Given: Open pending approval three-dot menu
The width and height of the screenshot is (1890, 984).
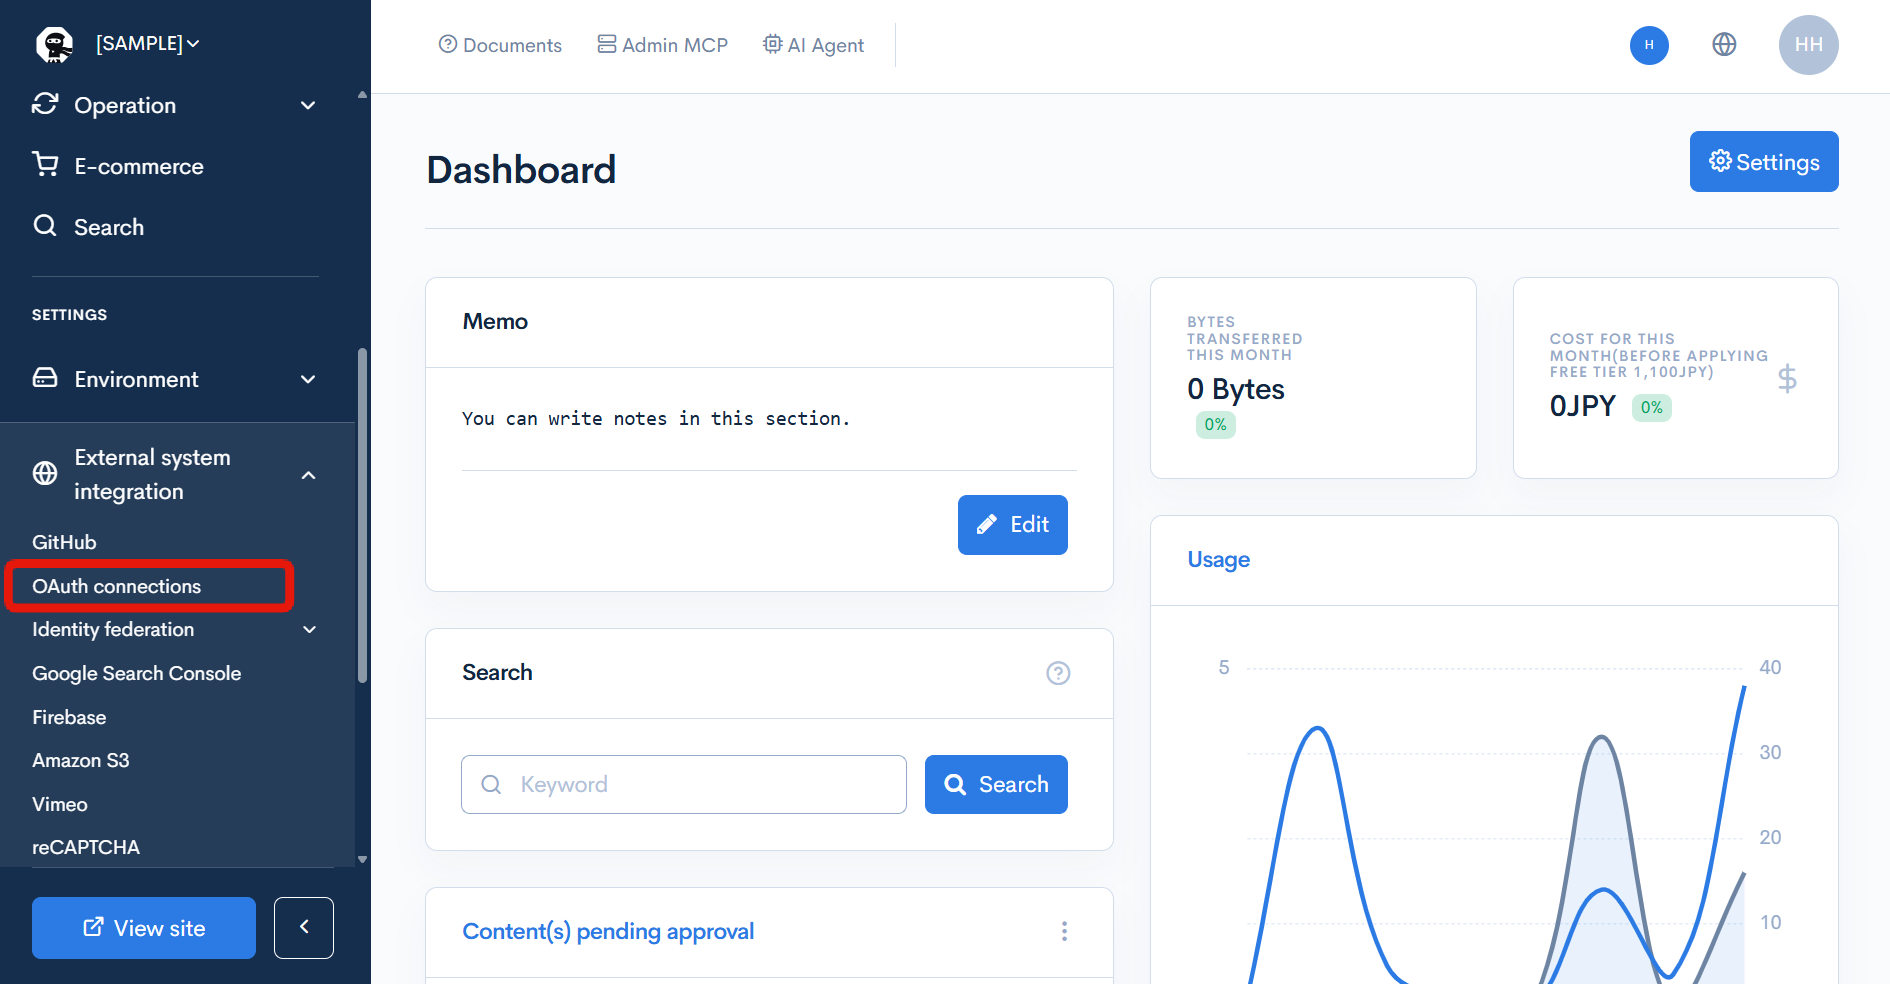Looking at the screenshot, I should click(1064, 931).
